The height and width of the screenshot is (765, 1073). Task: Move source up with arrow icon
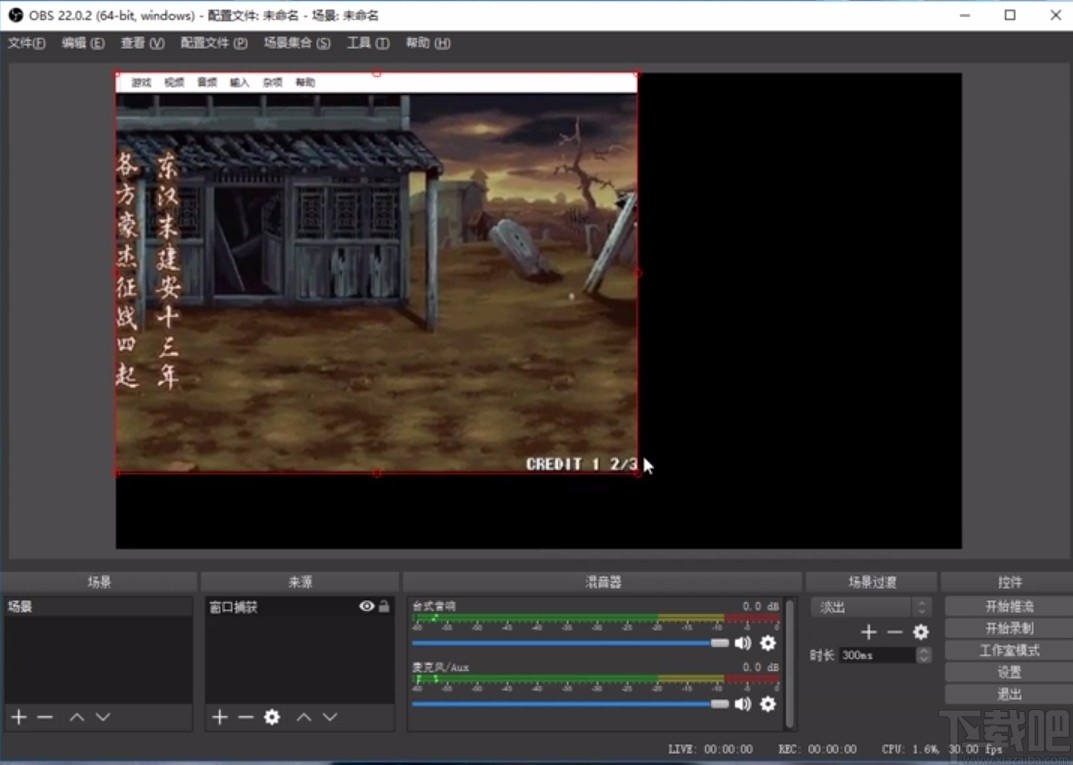pyautogui.click(x=304, y=716)
